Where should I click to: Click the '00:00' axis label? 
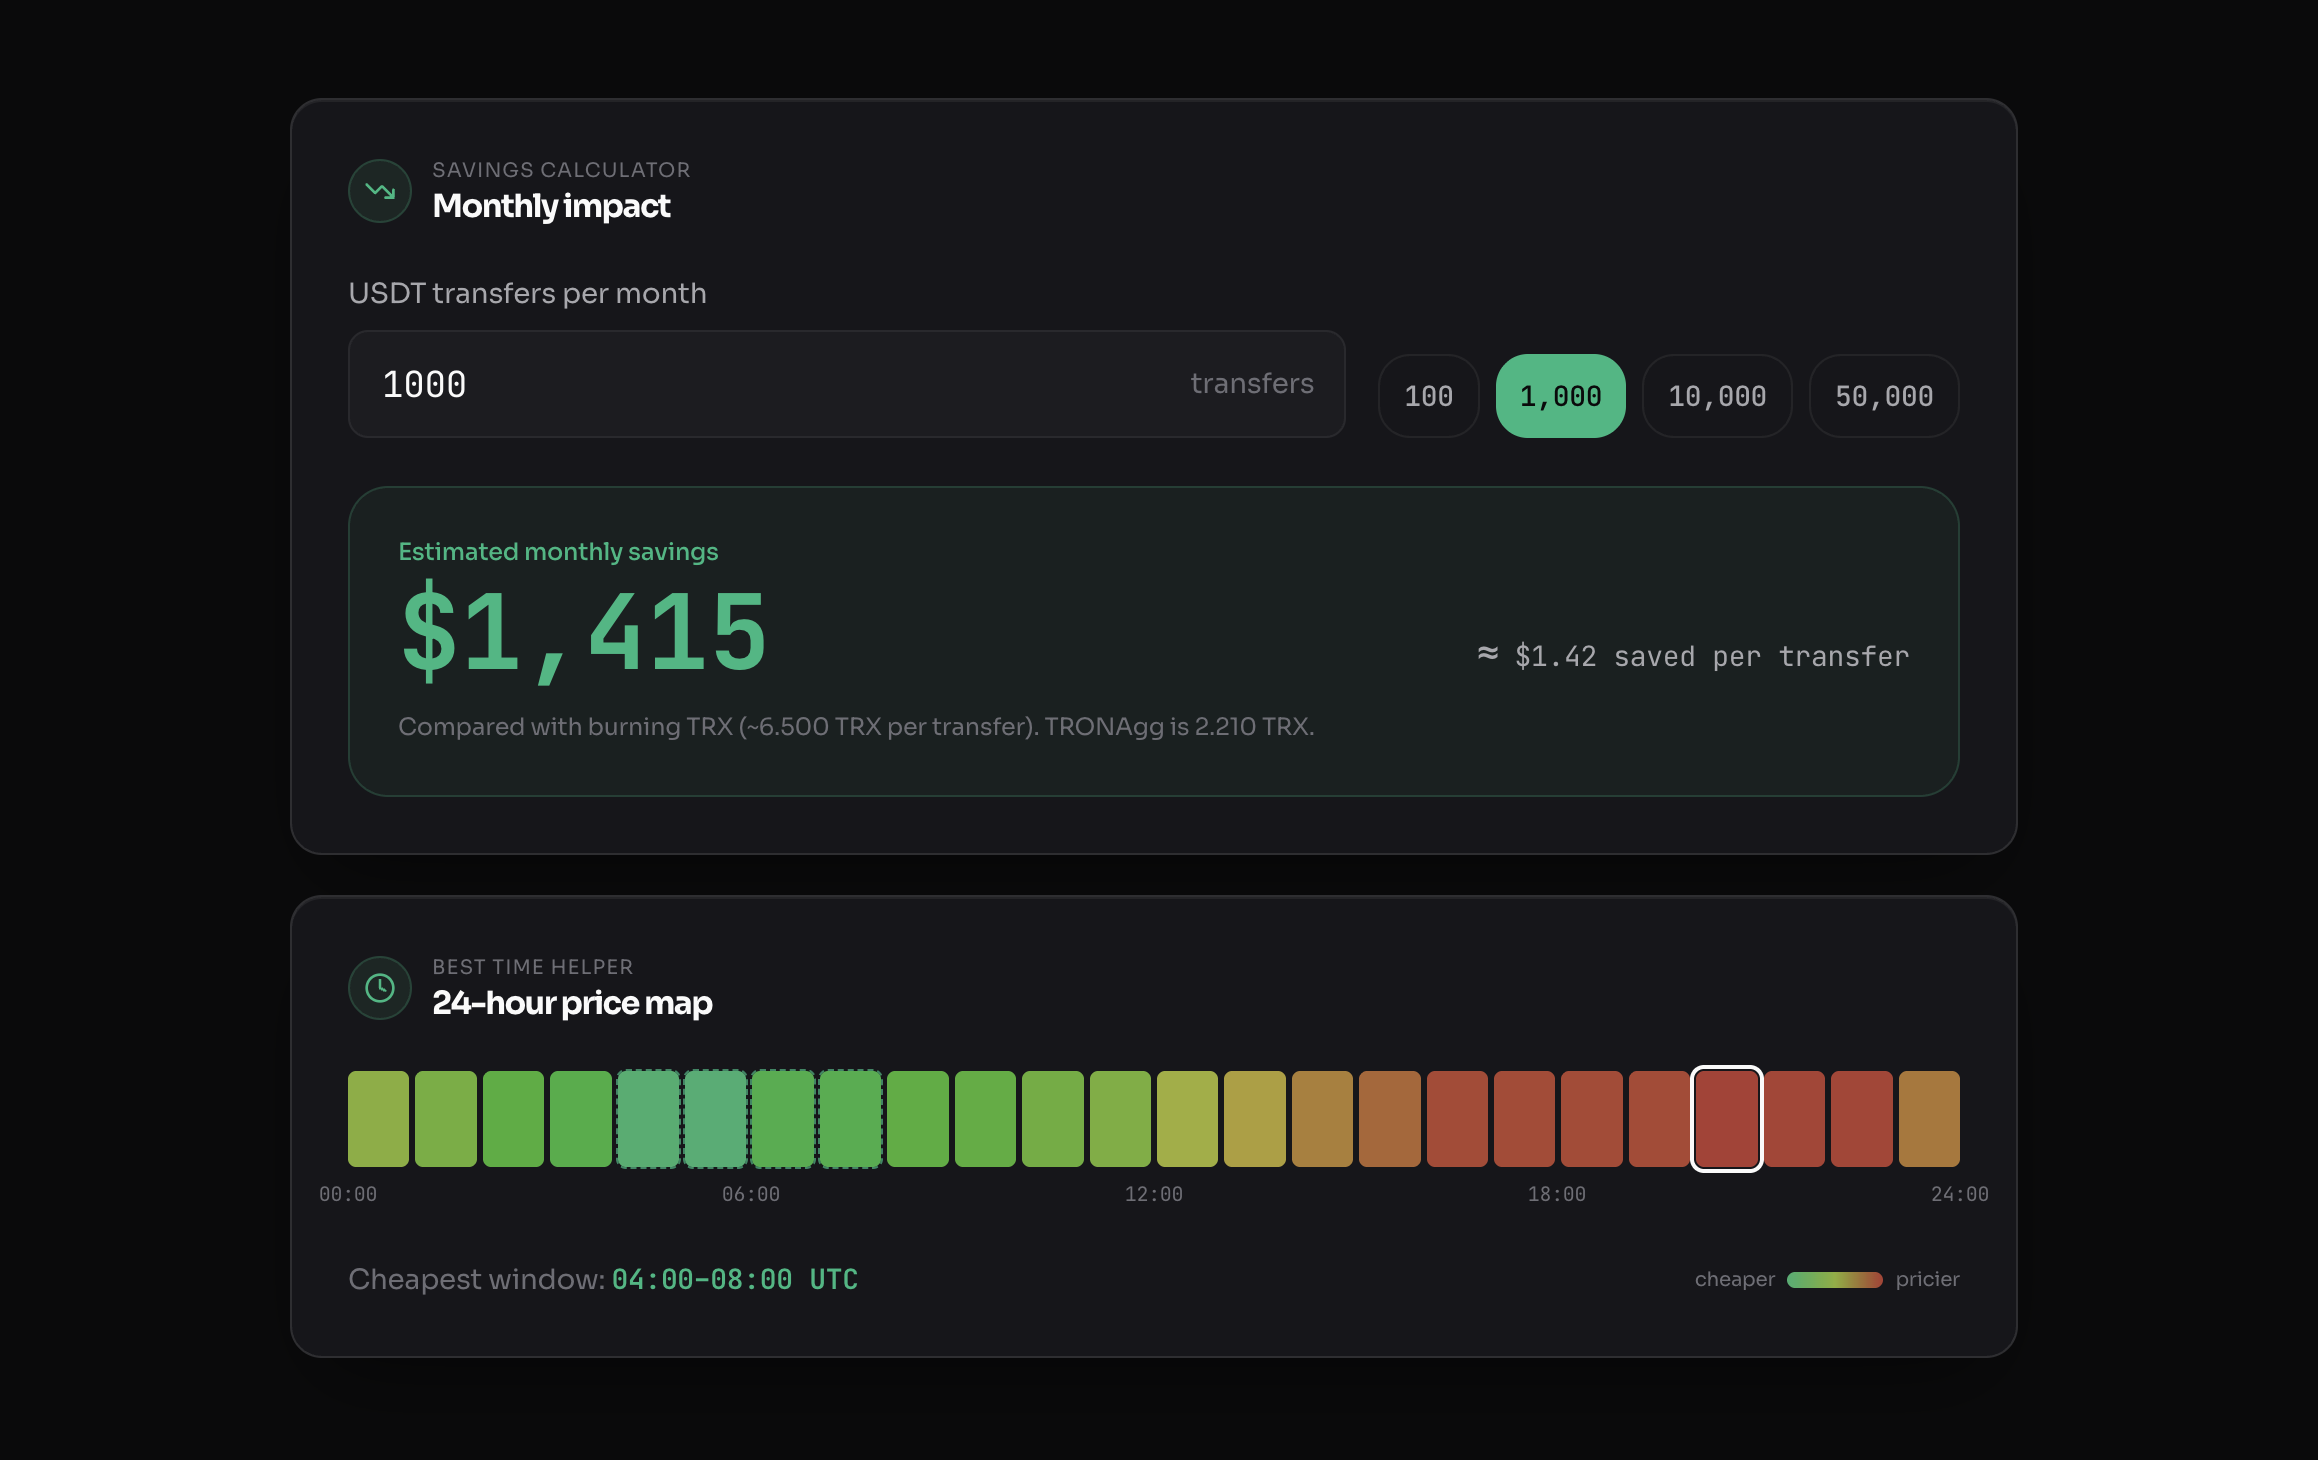tap(348, 1194)
